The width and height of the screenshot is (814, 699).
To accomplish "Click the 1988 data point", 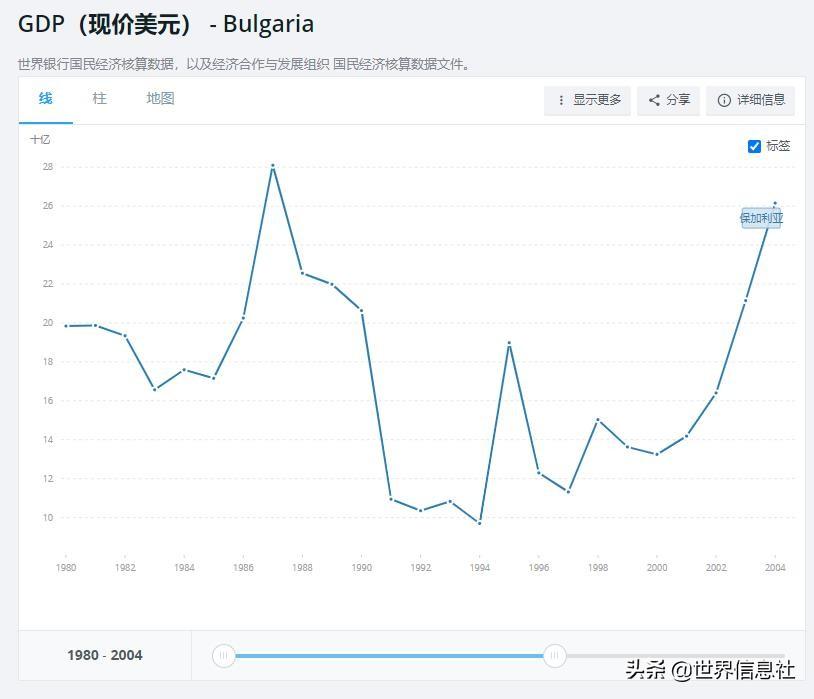I will point(302,273).
